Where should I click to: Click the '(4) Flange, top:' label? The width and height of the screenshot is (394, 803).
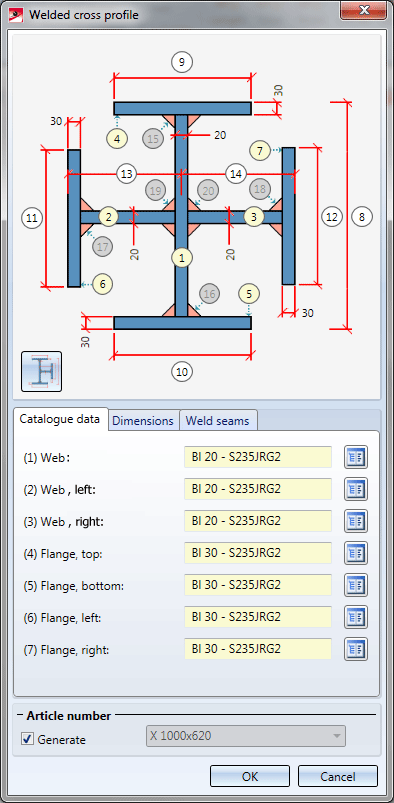pyautogui.click(x=63, y=554)
